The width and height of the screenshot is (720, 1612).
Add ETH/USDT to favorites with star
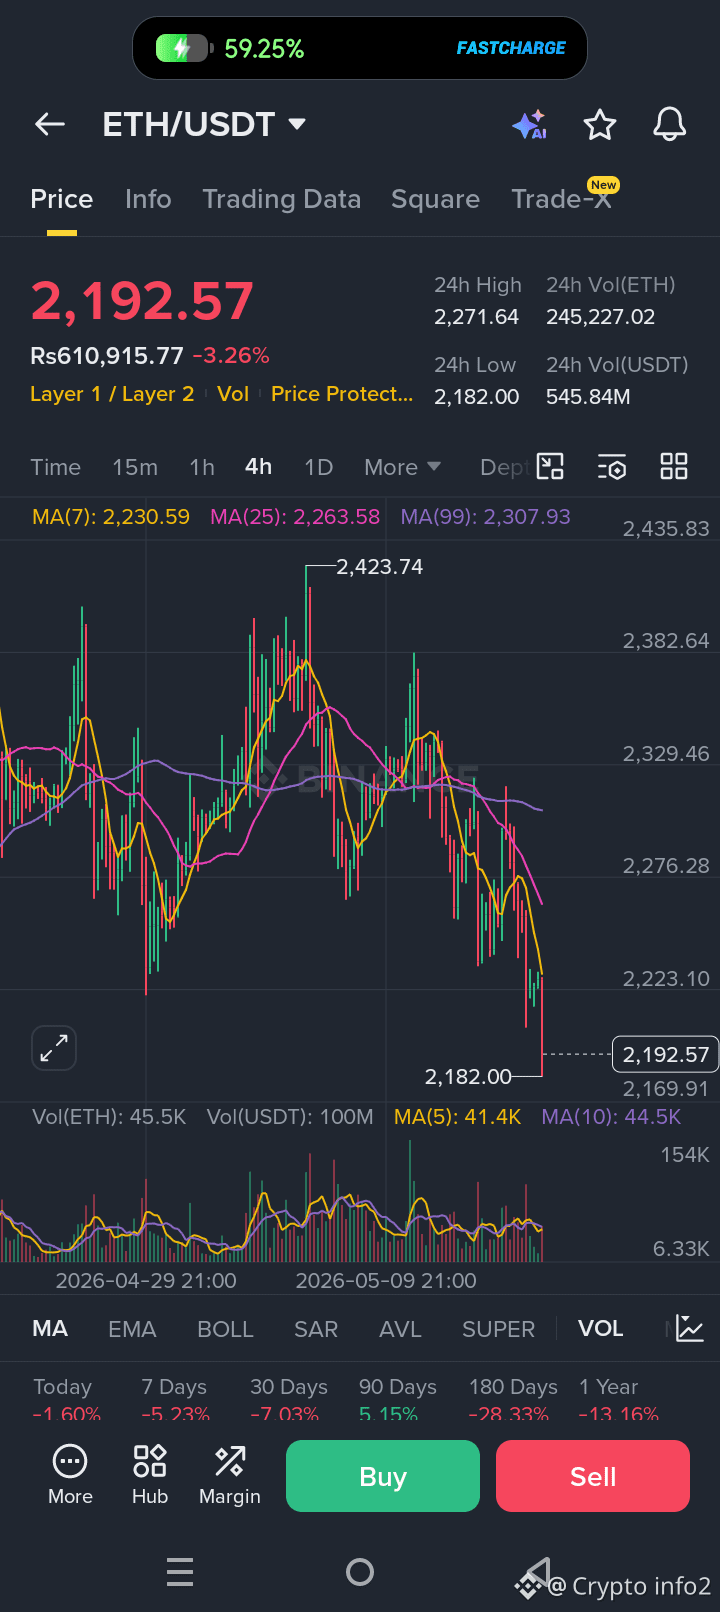pyautogui.click(x=600, y=125)
